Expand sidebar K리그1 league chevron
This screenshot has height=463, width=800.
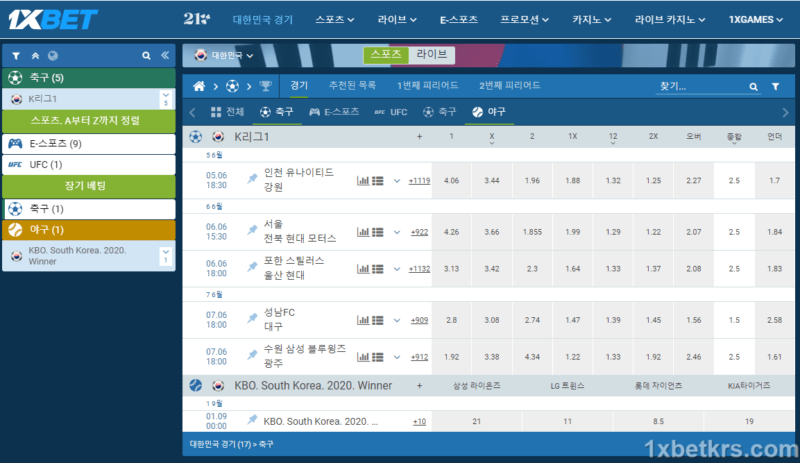[166, 99]
